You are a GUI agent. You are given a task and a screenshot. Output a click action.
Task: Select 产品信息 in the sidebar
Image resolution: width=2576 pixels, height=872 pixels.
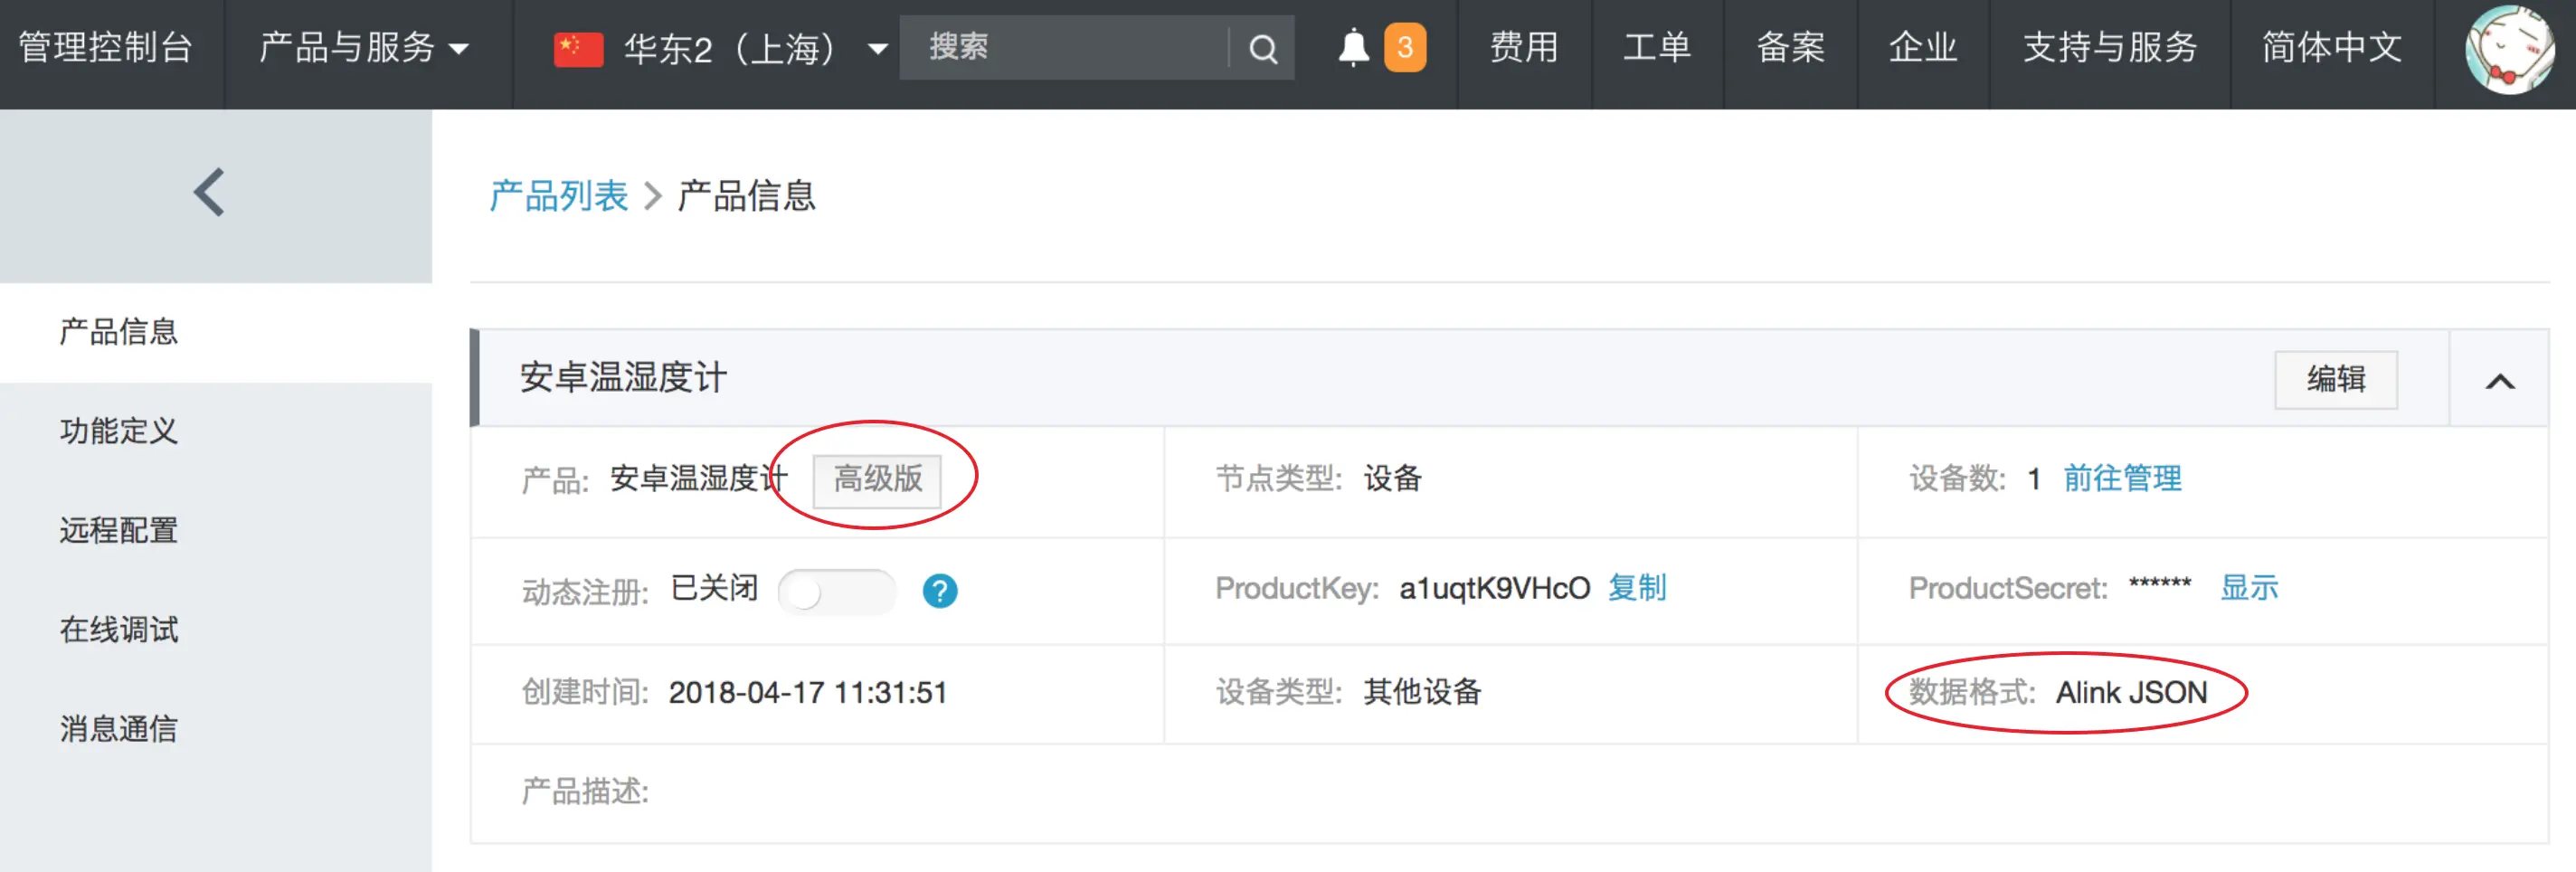tap(118, 332)
